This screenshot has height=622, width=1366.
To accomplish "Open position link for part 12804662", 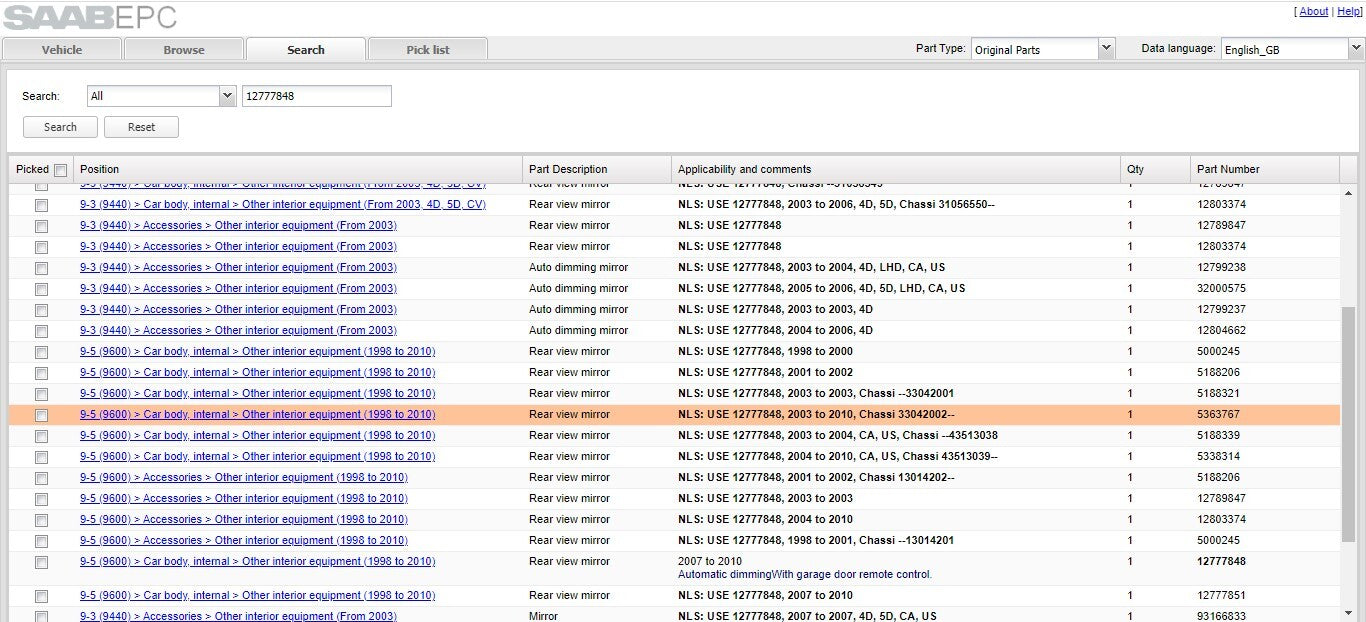I will [238, 330].
